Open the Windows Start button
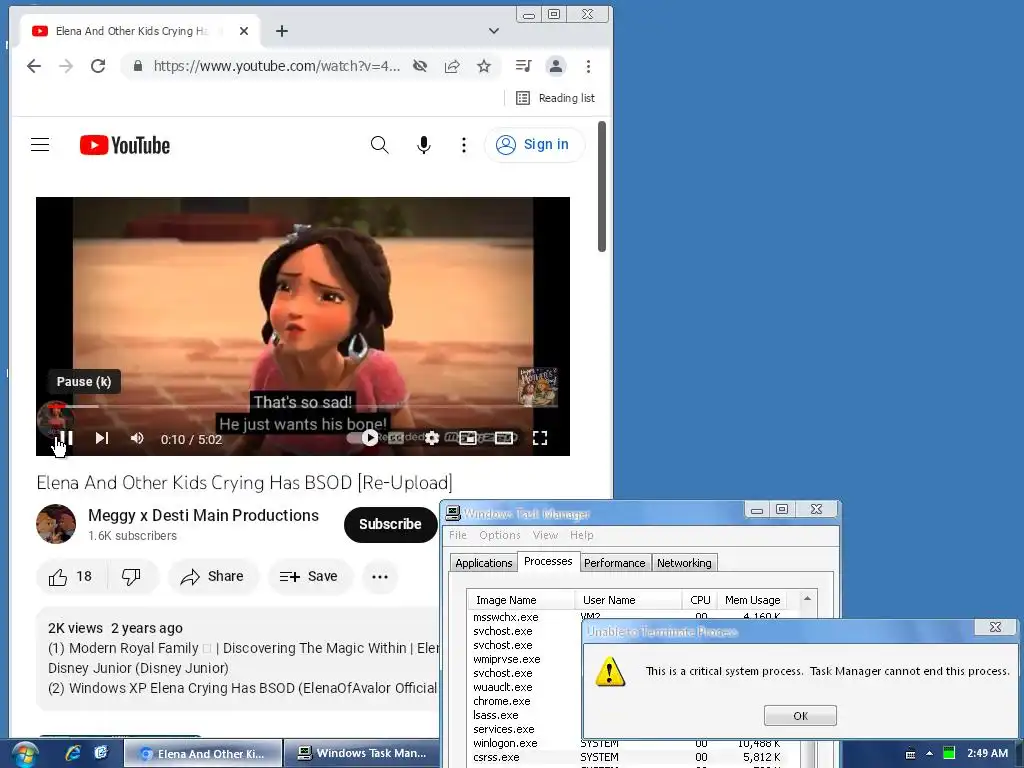 [24, 754]
